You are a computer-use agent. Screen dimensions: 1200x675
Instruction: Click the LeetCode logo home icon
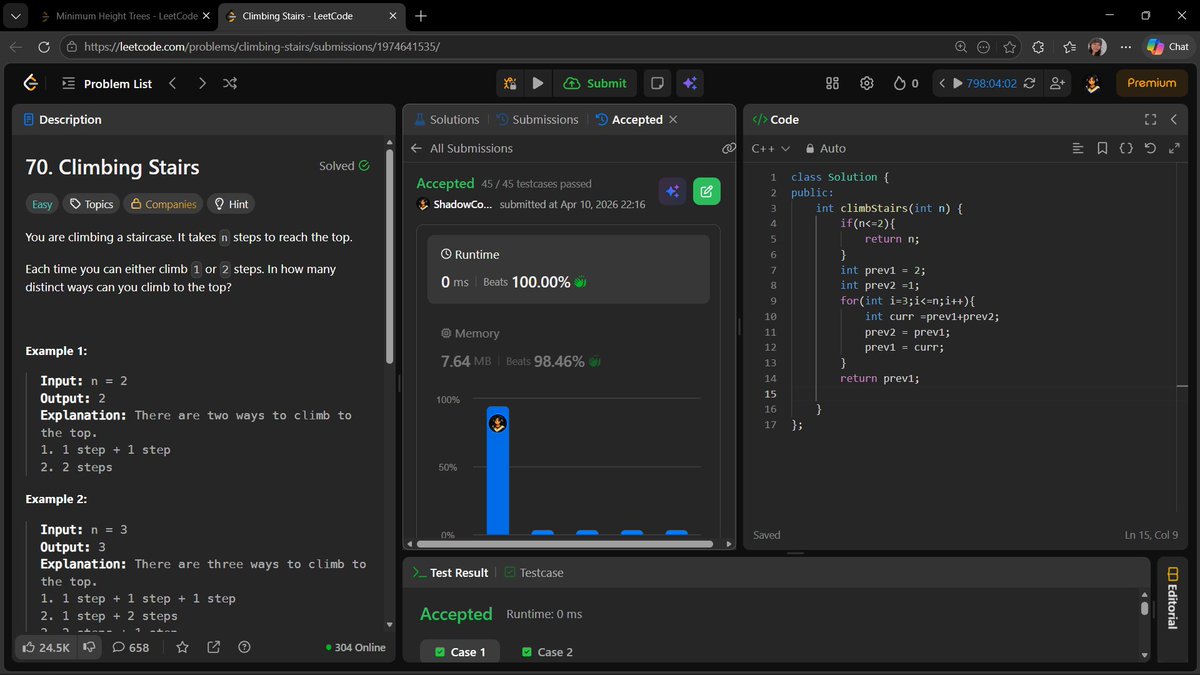[31, 83]
